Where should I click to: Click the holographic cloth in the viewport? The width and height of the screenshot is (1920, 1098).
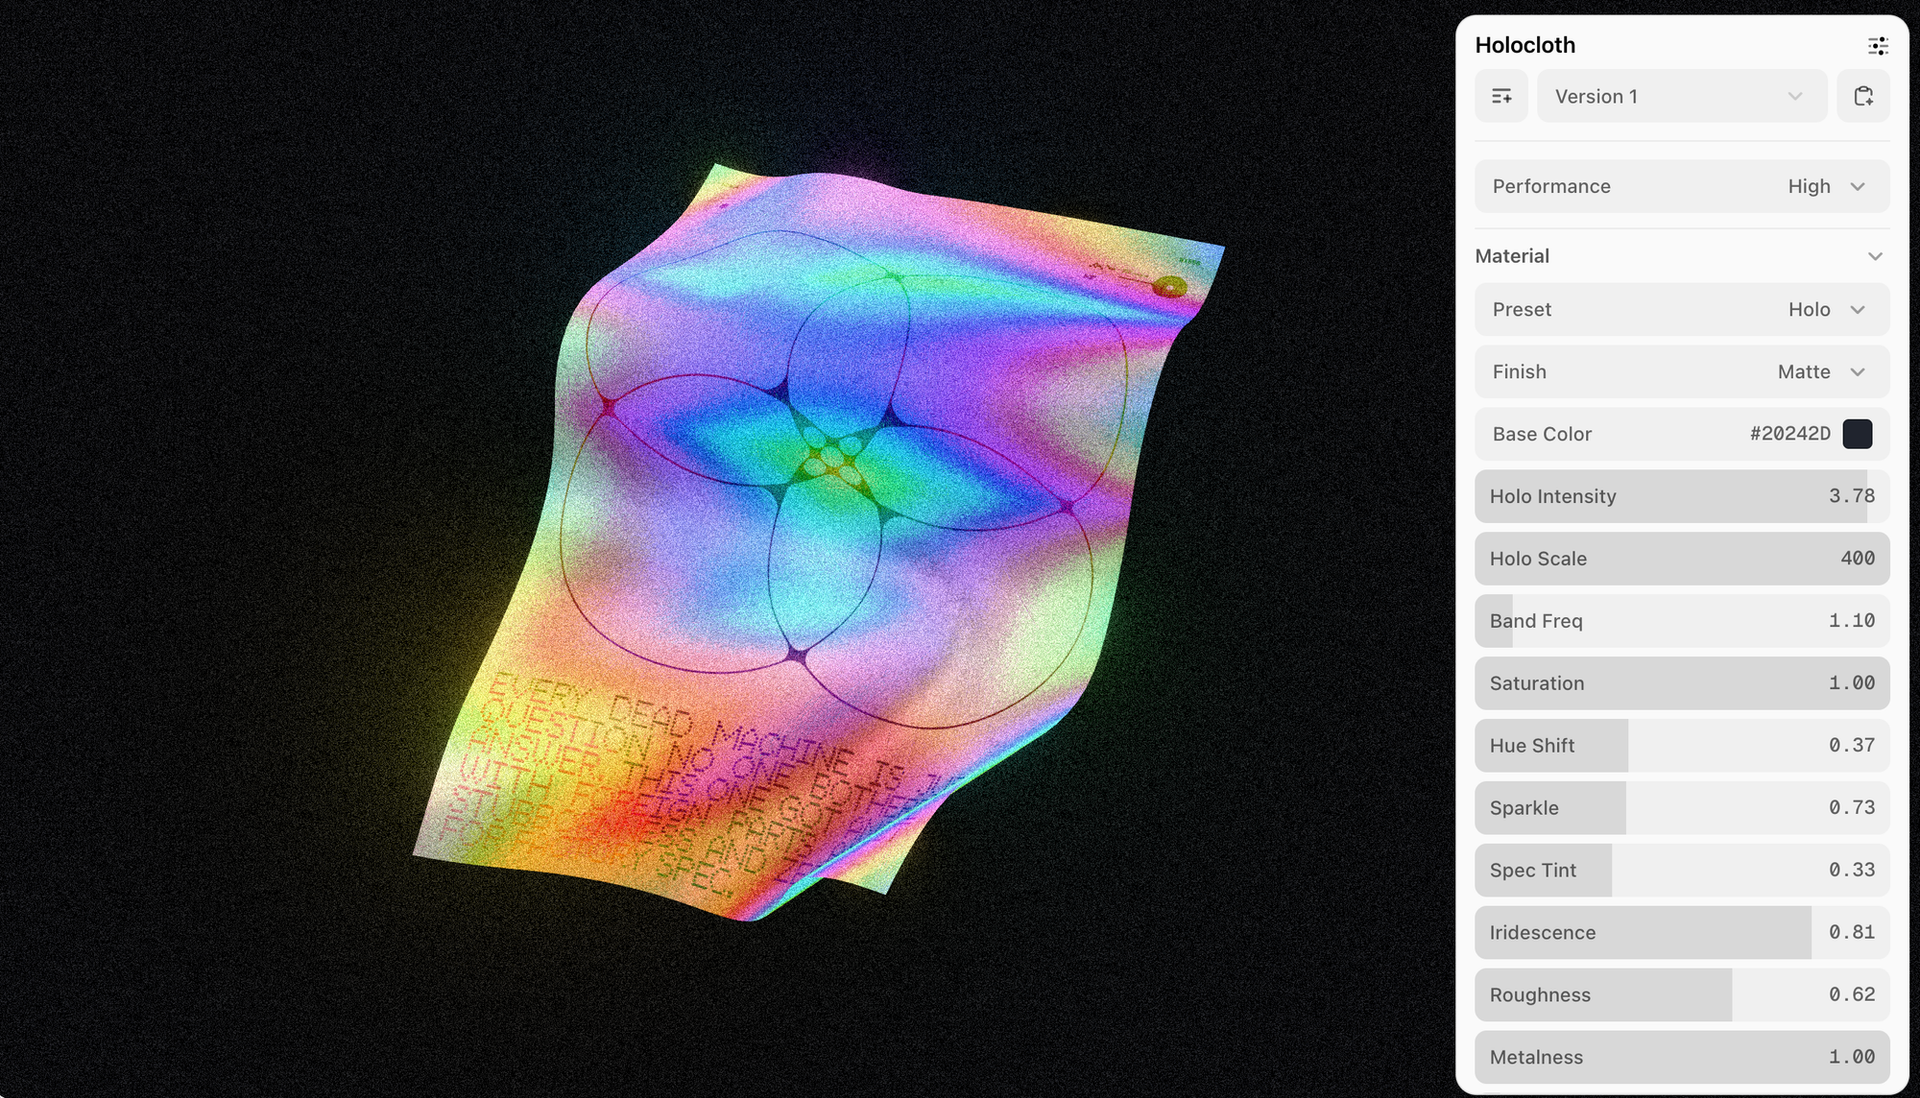point(820,540)
